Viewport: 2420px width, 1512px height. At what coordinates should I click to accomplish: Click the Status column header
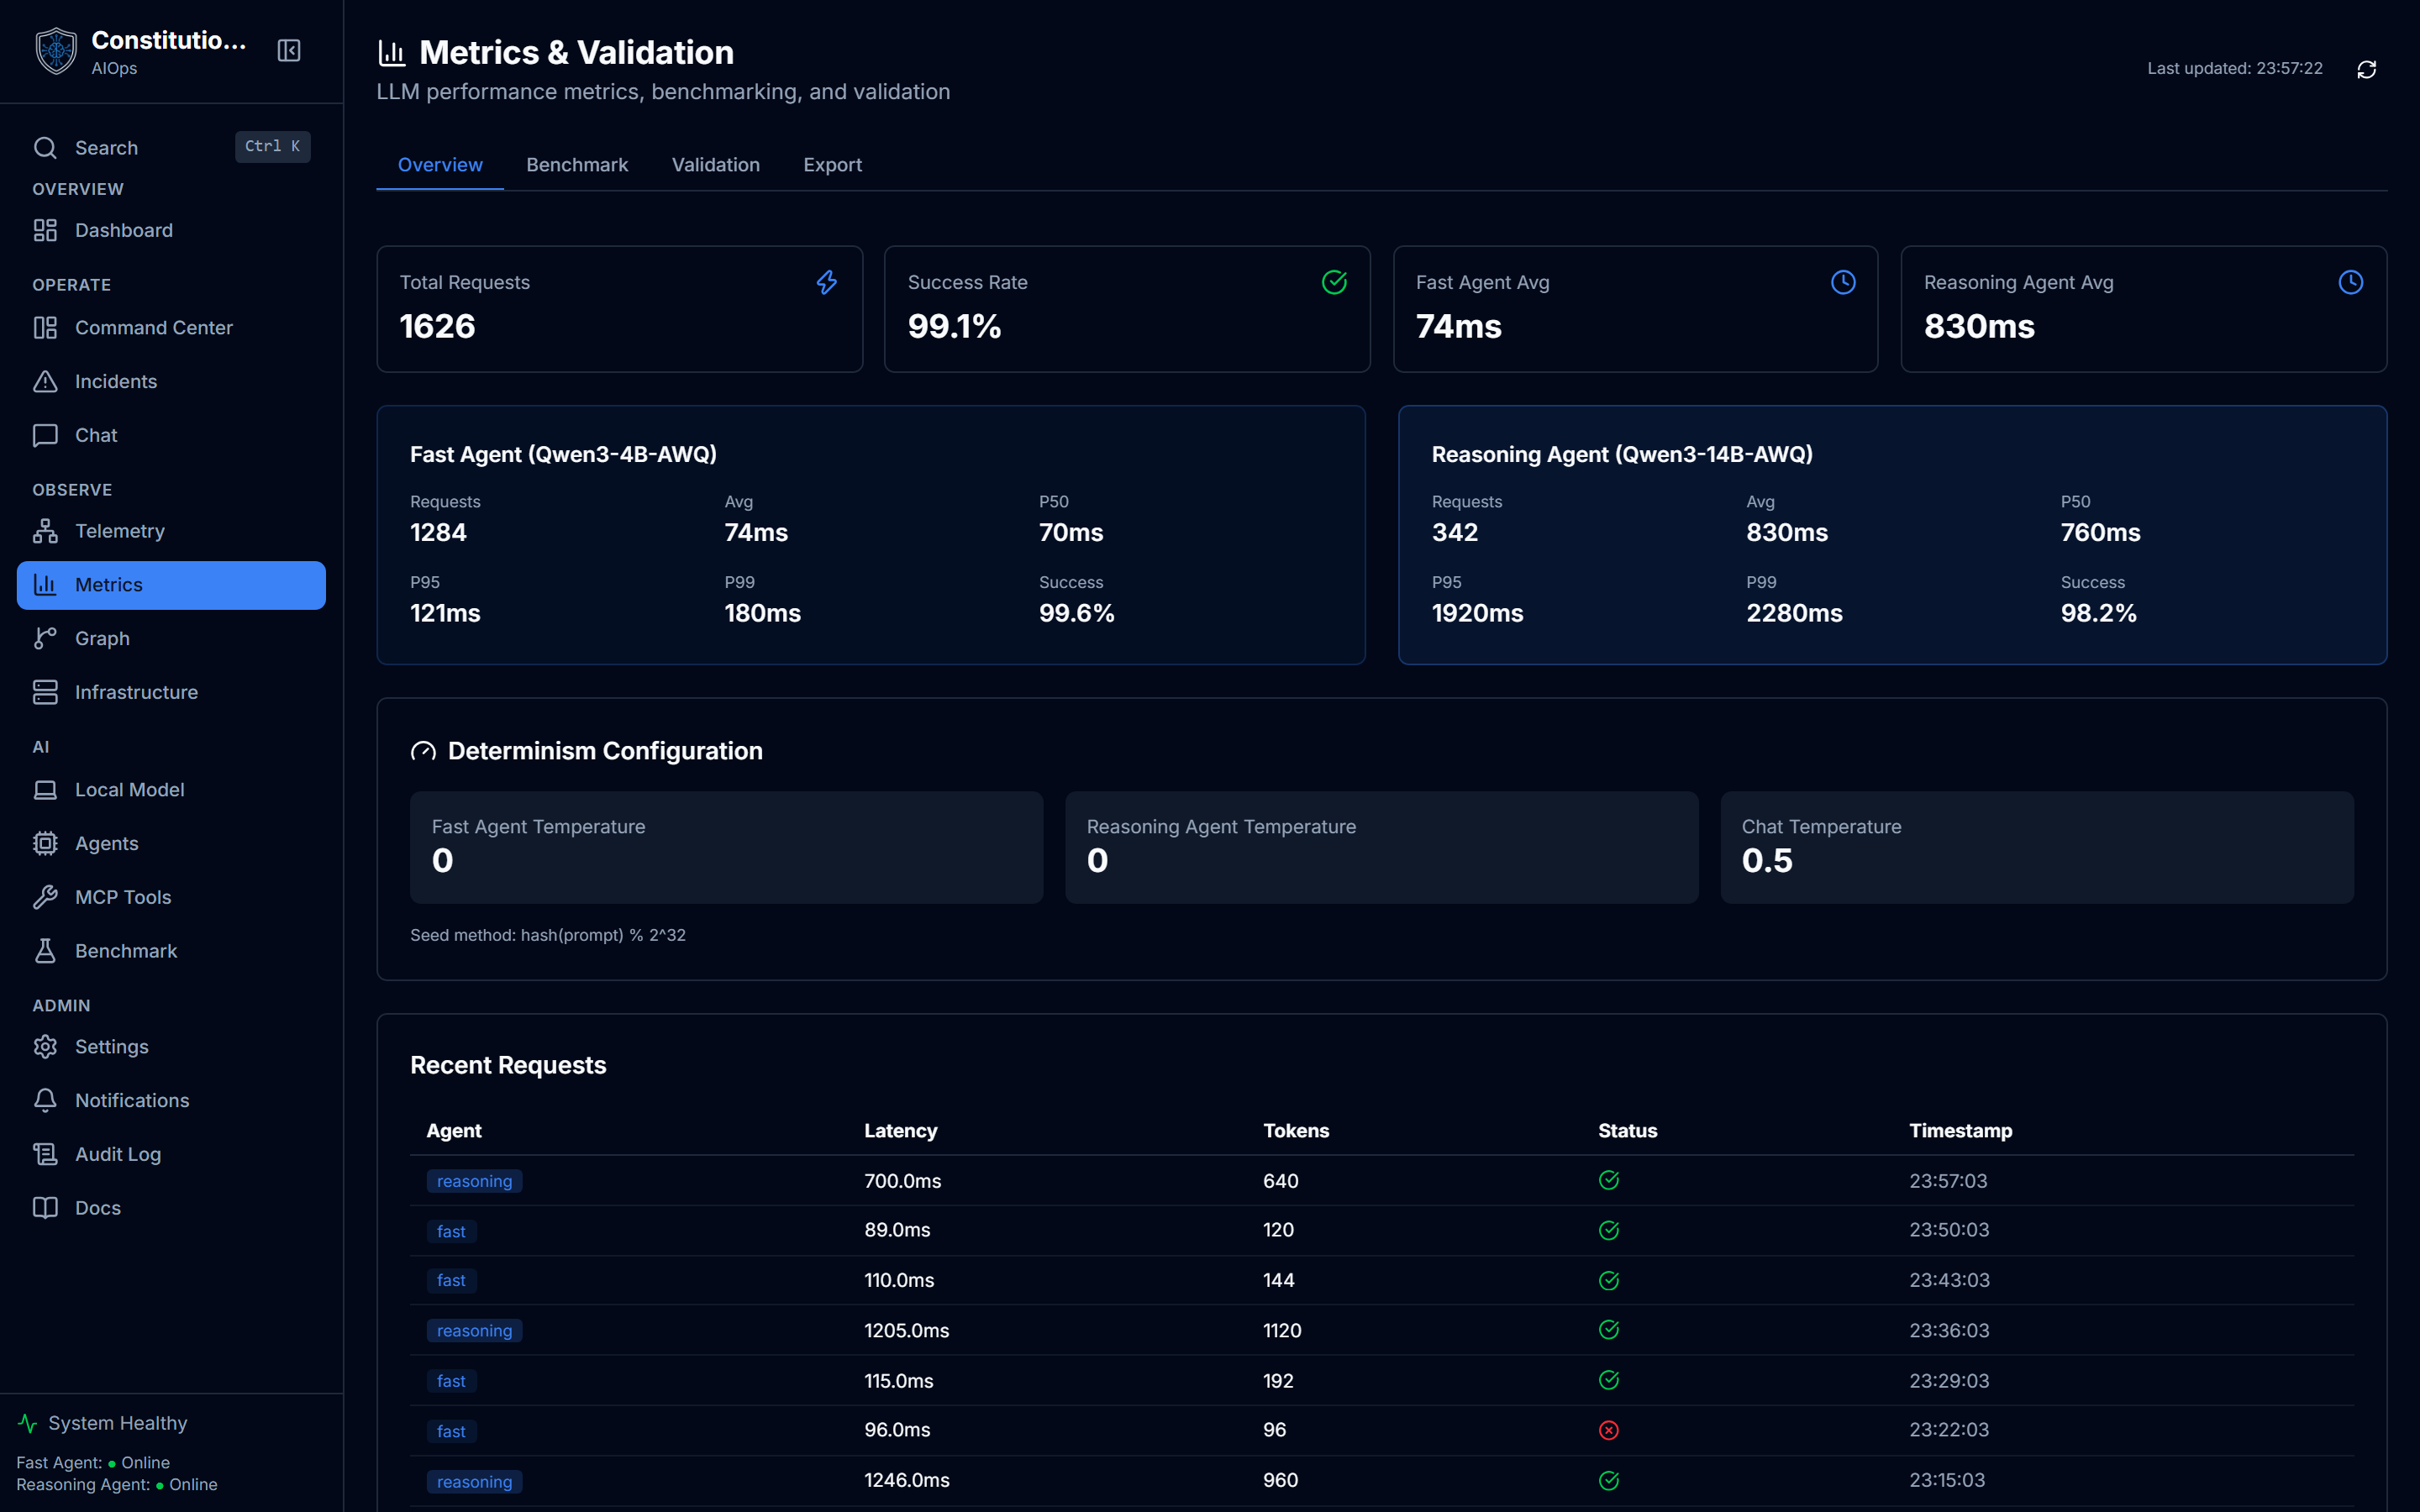pos(1627,1131)
